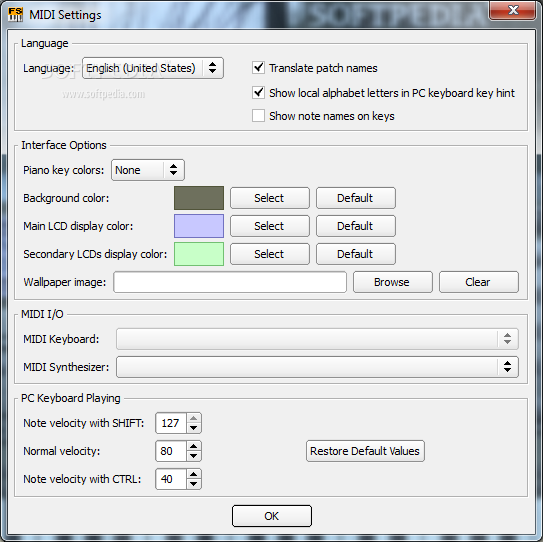
Task: Confirm settings with OK button
Action: click(x=272, y=516)
